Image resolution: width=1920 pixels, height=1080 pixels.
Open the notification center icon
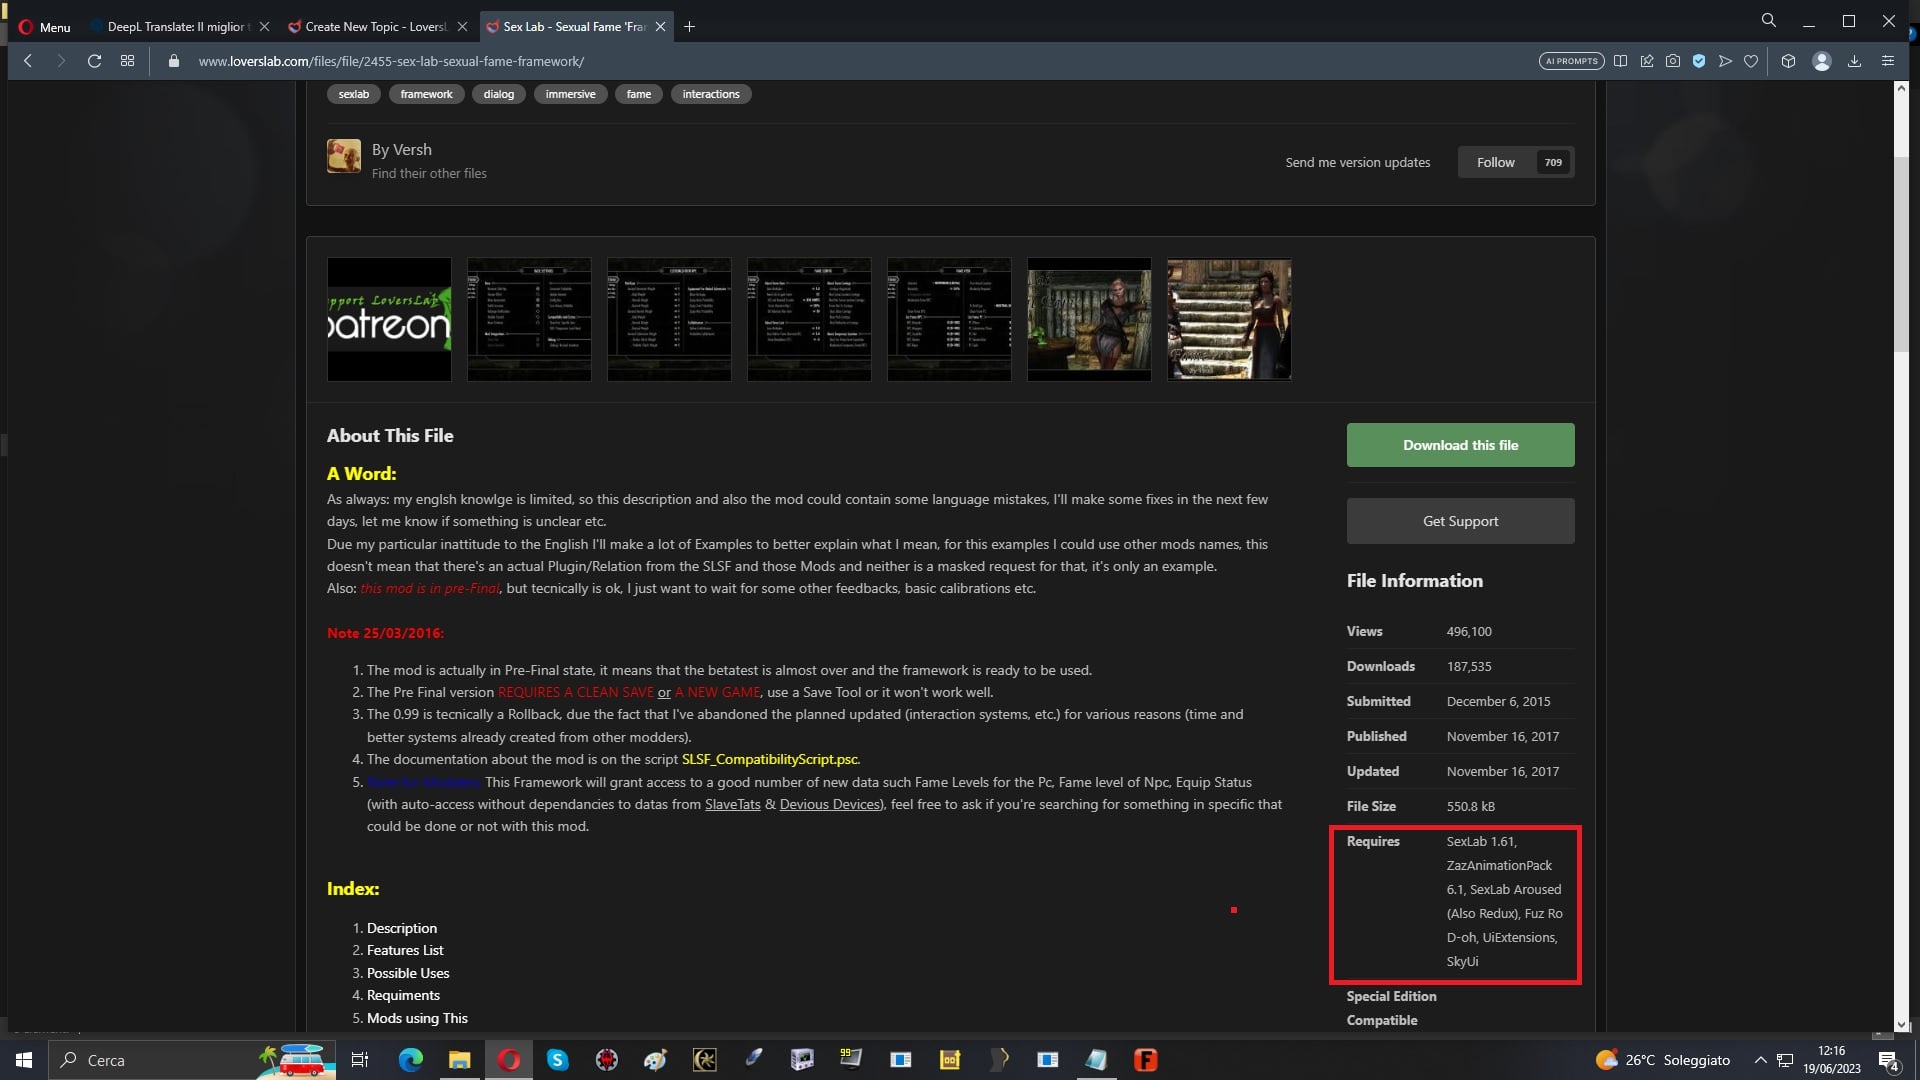pos(1889,1060)
